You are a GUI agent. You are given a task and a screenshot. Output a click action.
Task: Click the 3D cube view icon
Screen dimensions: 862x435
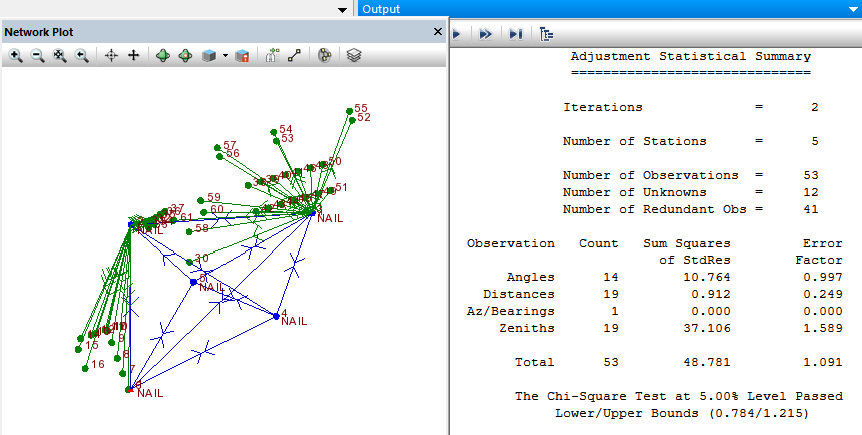[x=208, y=56]
